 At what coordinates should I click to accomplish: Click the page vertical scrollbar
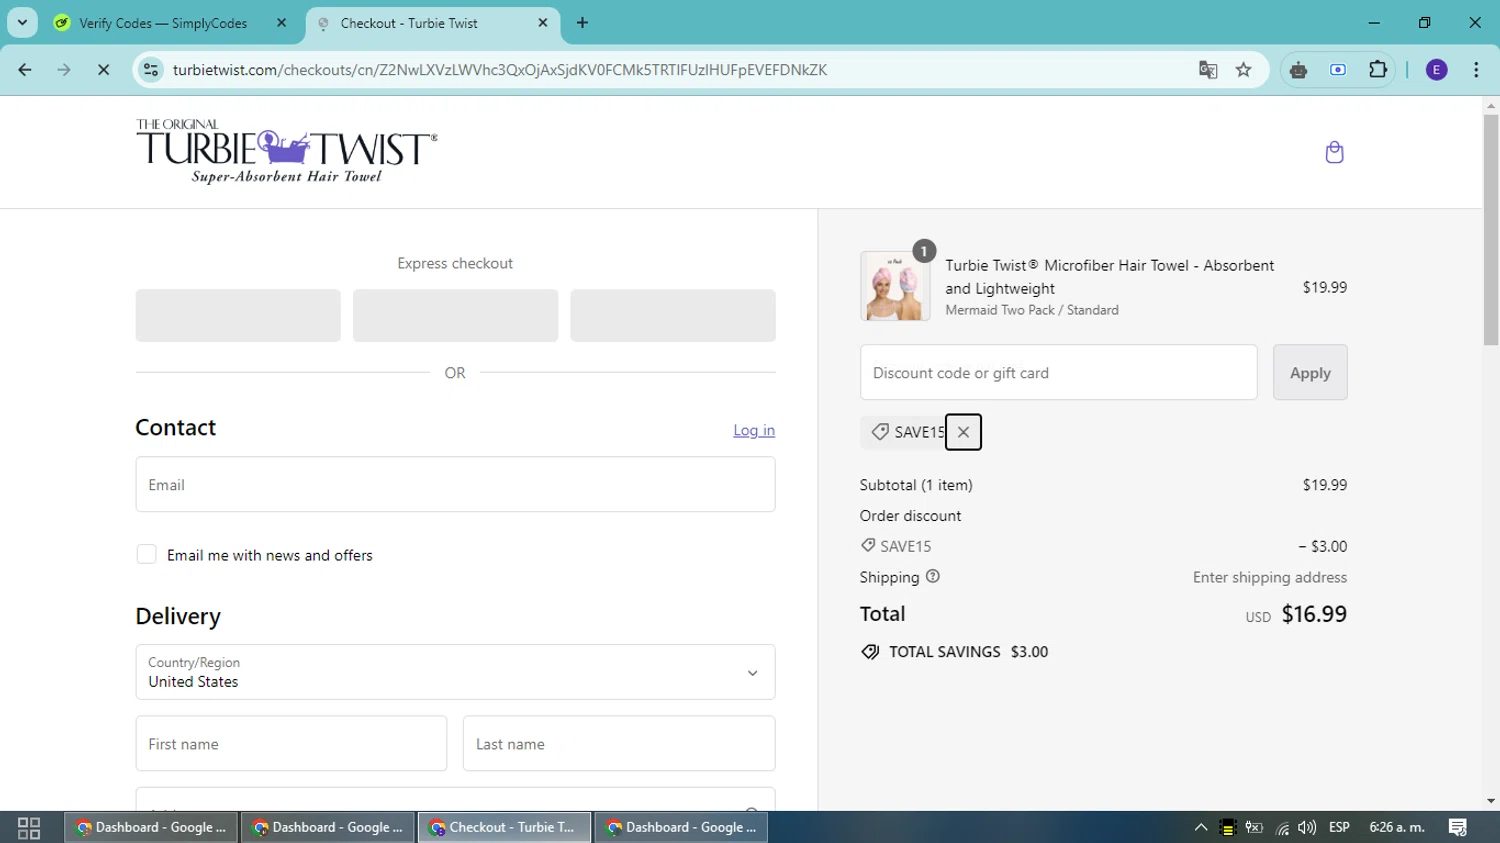(x=1491, y=230)
